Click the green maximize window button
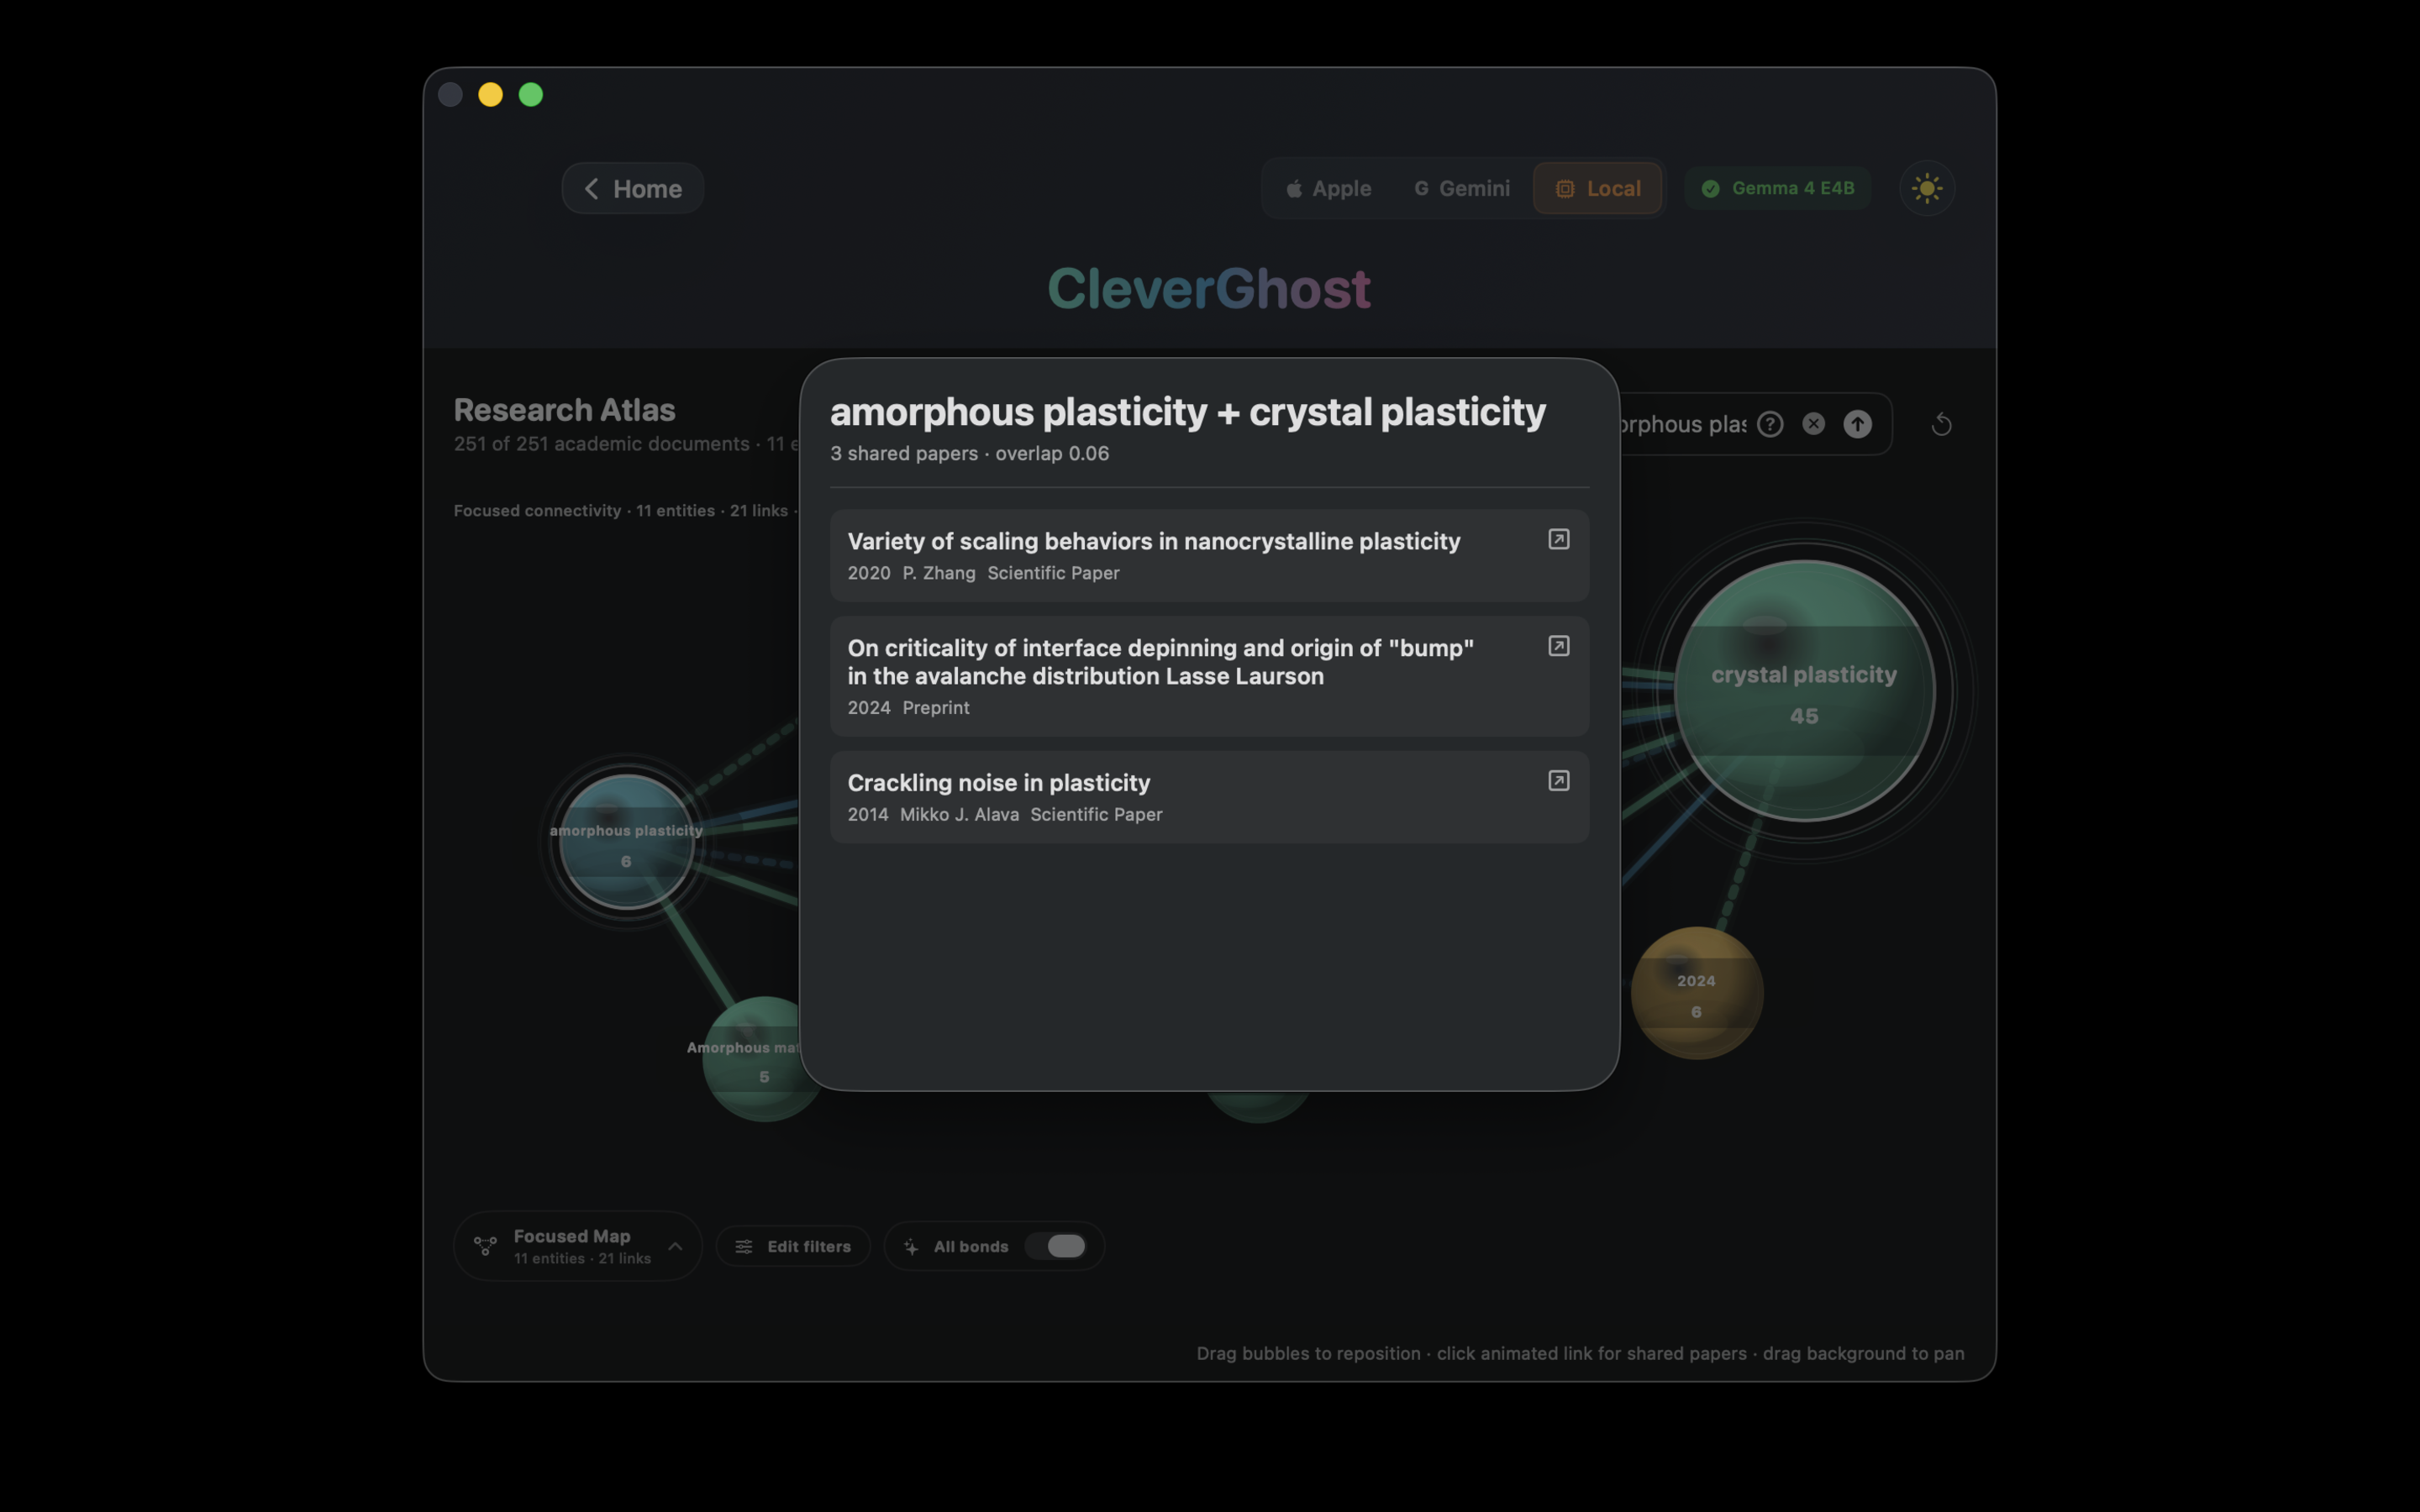 [x=531, y=94]
